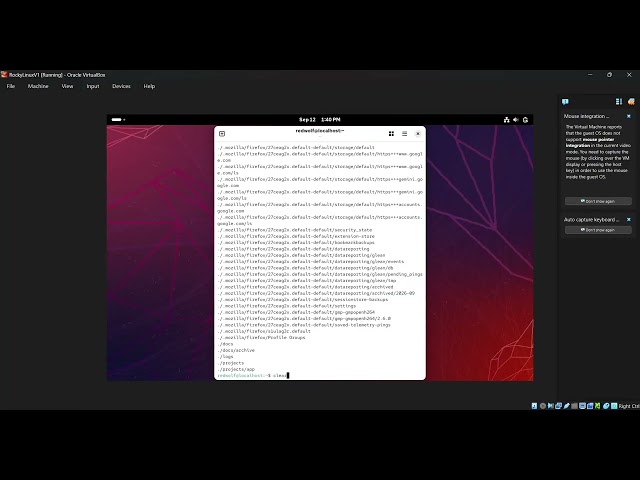
Task: Open the Machine menu
Action: (38, 86)
